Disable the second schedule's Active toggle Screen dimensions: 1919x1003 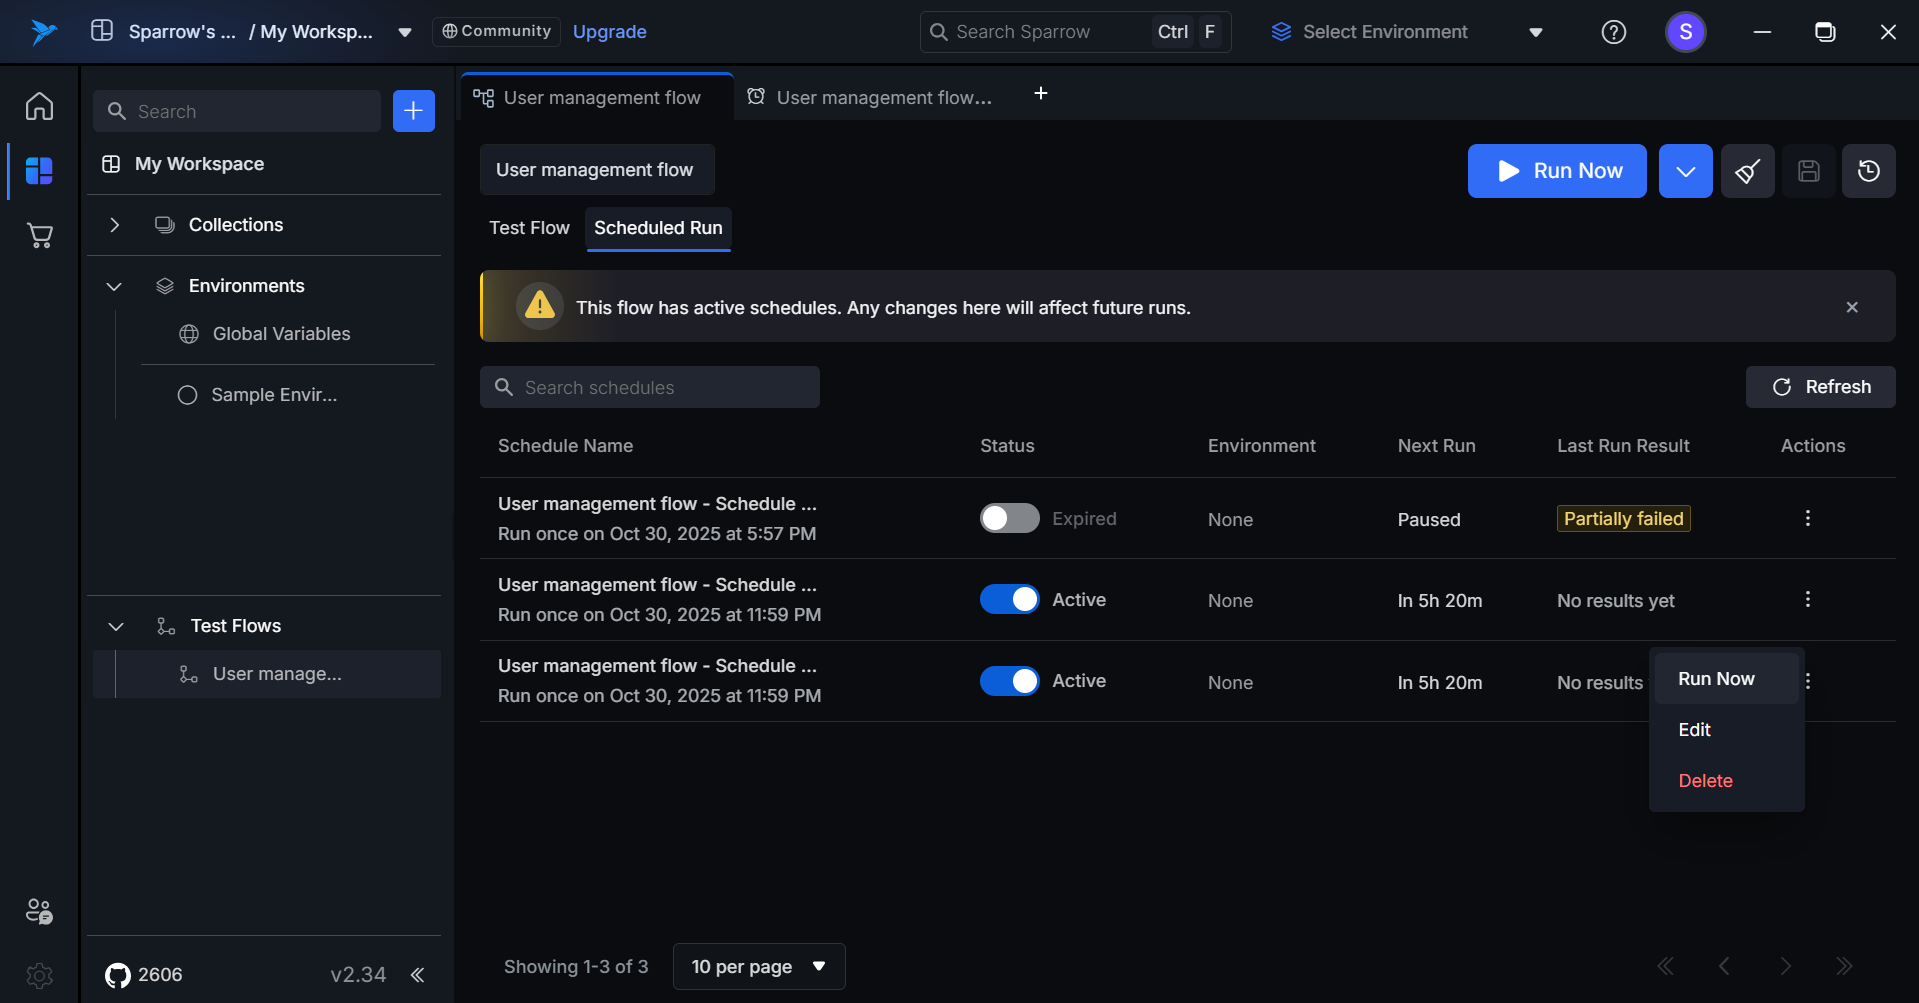tap(1009, 599)
